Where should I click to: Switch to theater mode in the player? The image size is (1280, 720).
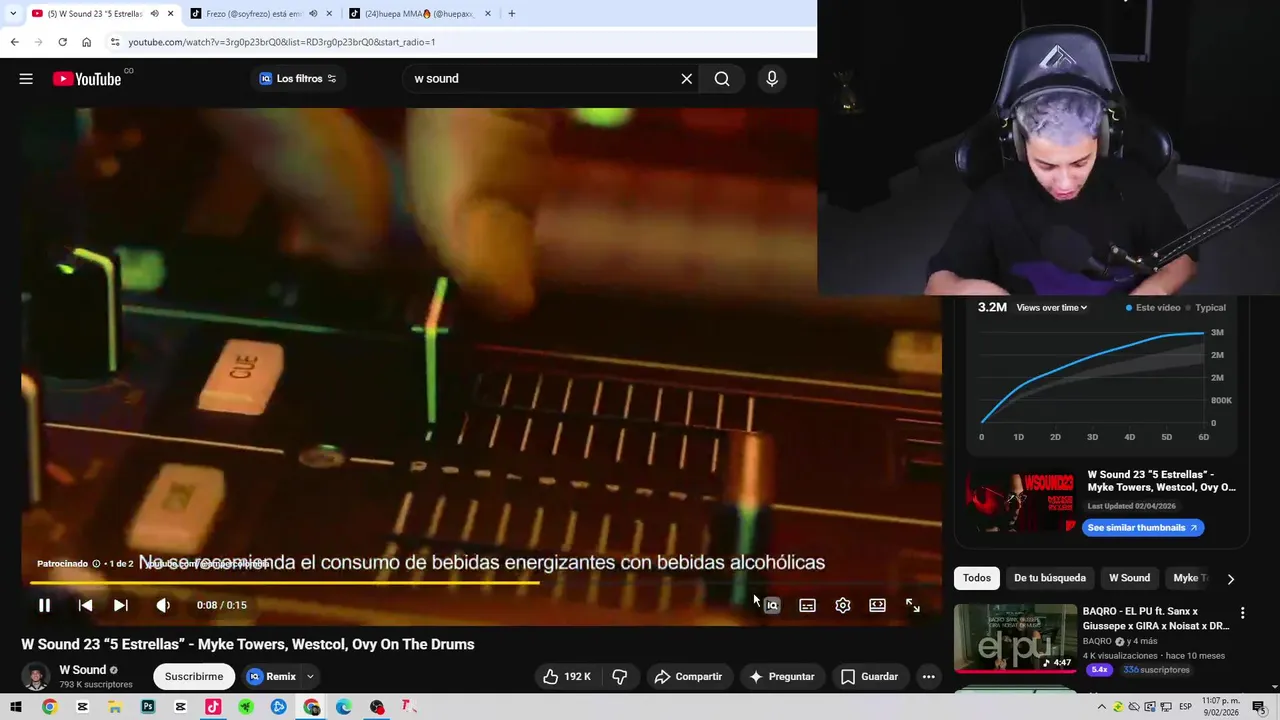[x=877, y=605]
